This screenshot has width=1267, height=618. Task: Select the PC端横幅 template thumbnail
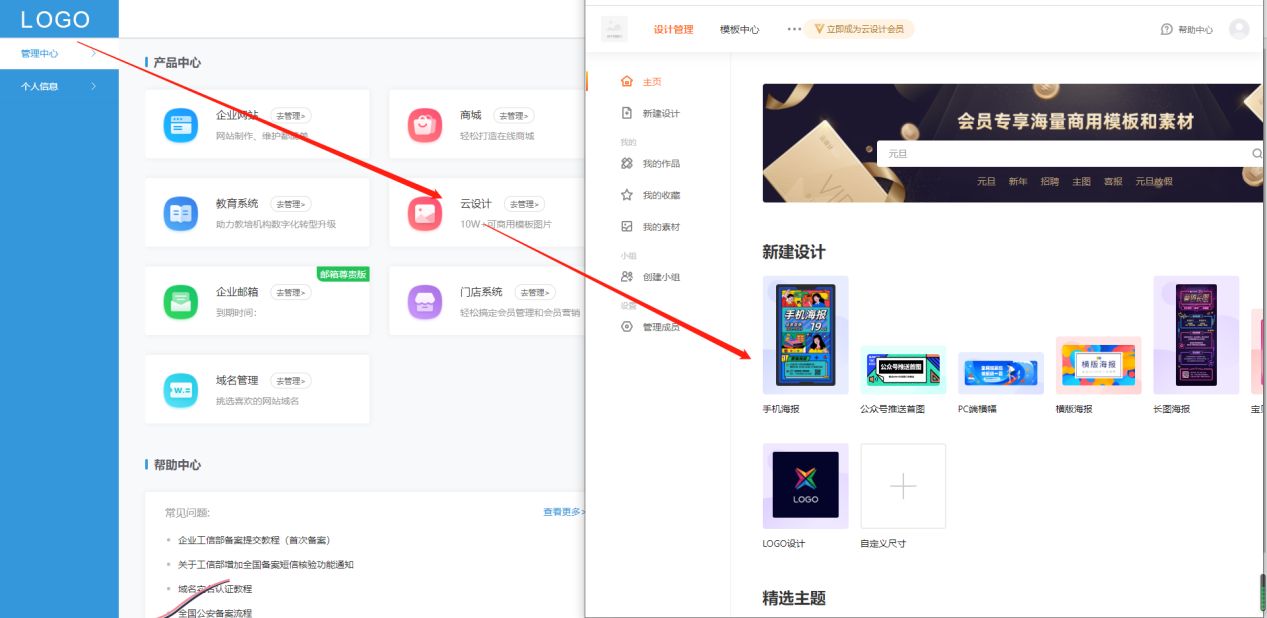1001,373
